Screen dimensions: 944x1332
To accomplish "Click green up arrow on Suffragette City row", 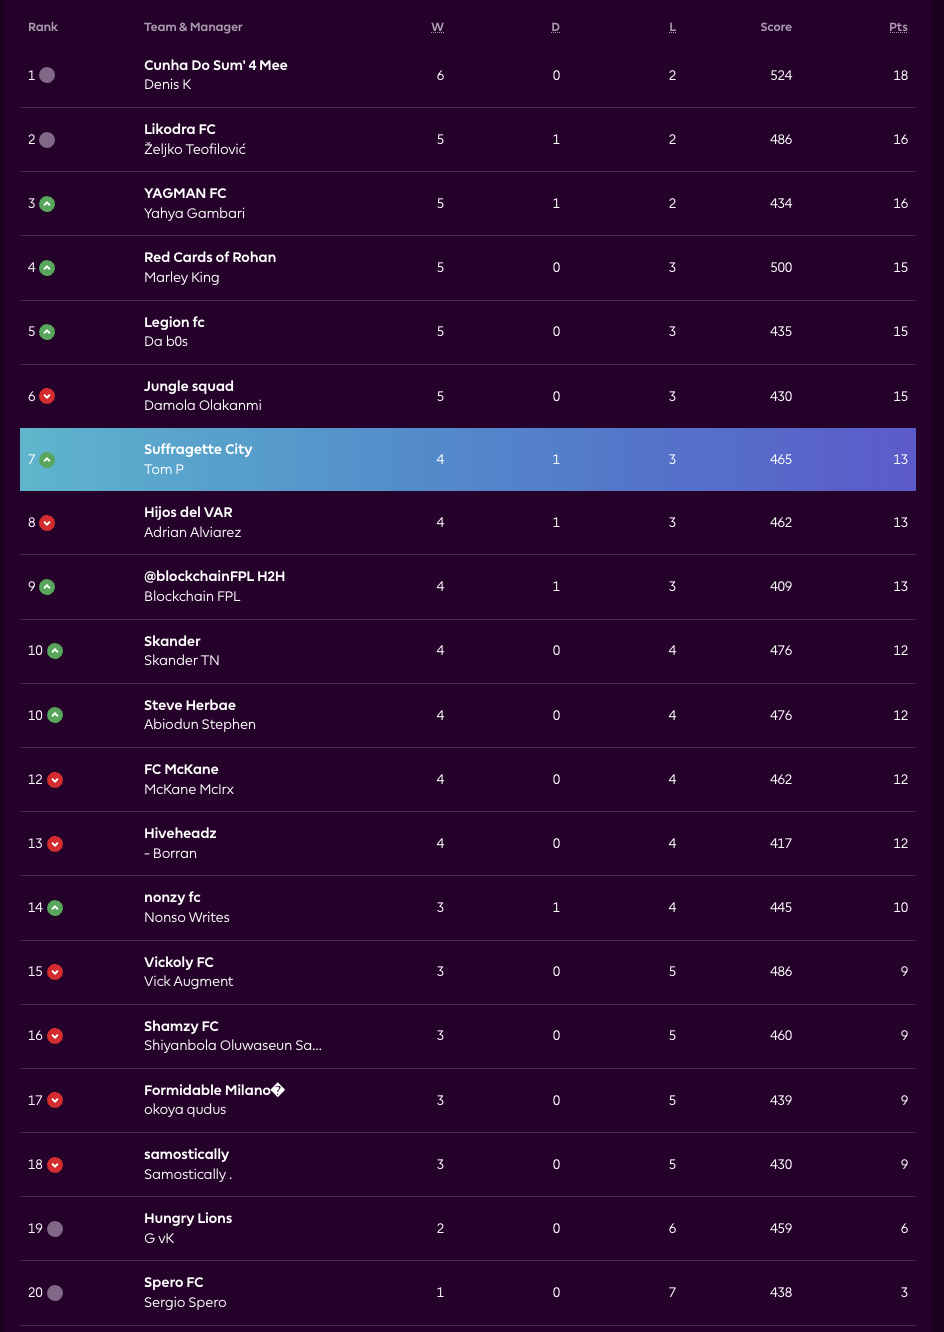I will (47, 460).
